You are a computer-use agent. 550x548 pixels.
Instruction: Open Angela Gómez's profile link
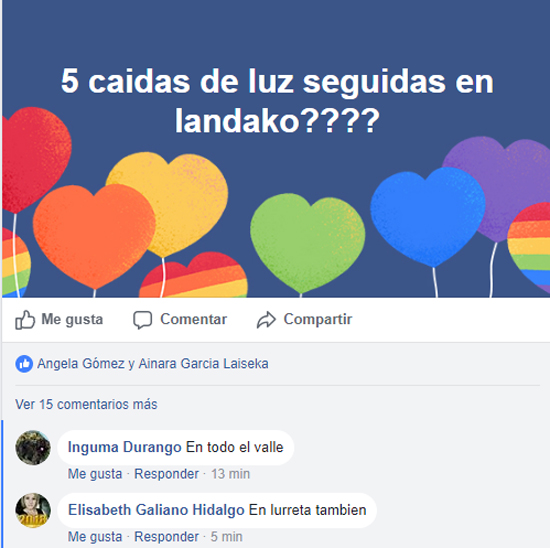pos(81,363)
